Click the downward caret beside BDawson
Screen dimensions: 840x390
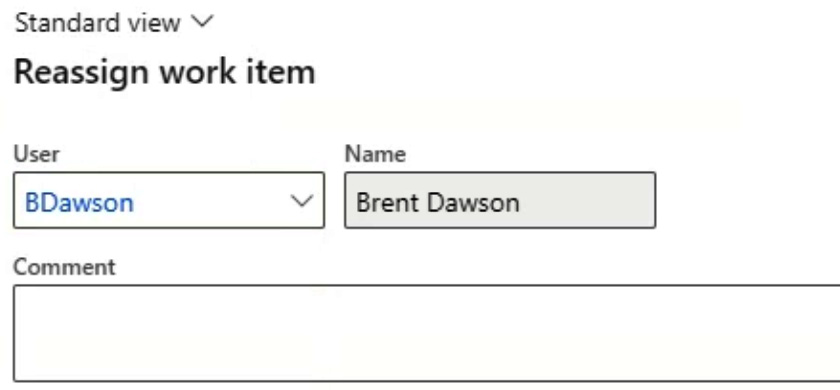pos(302,201)
